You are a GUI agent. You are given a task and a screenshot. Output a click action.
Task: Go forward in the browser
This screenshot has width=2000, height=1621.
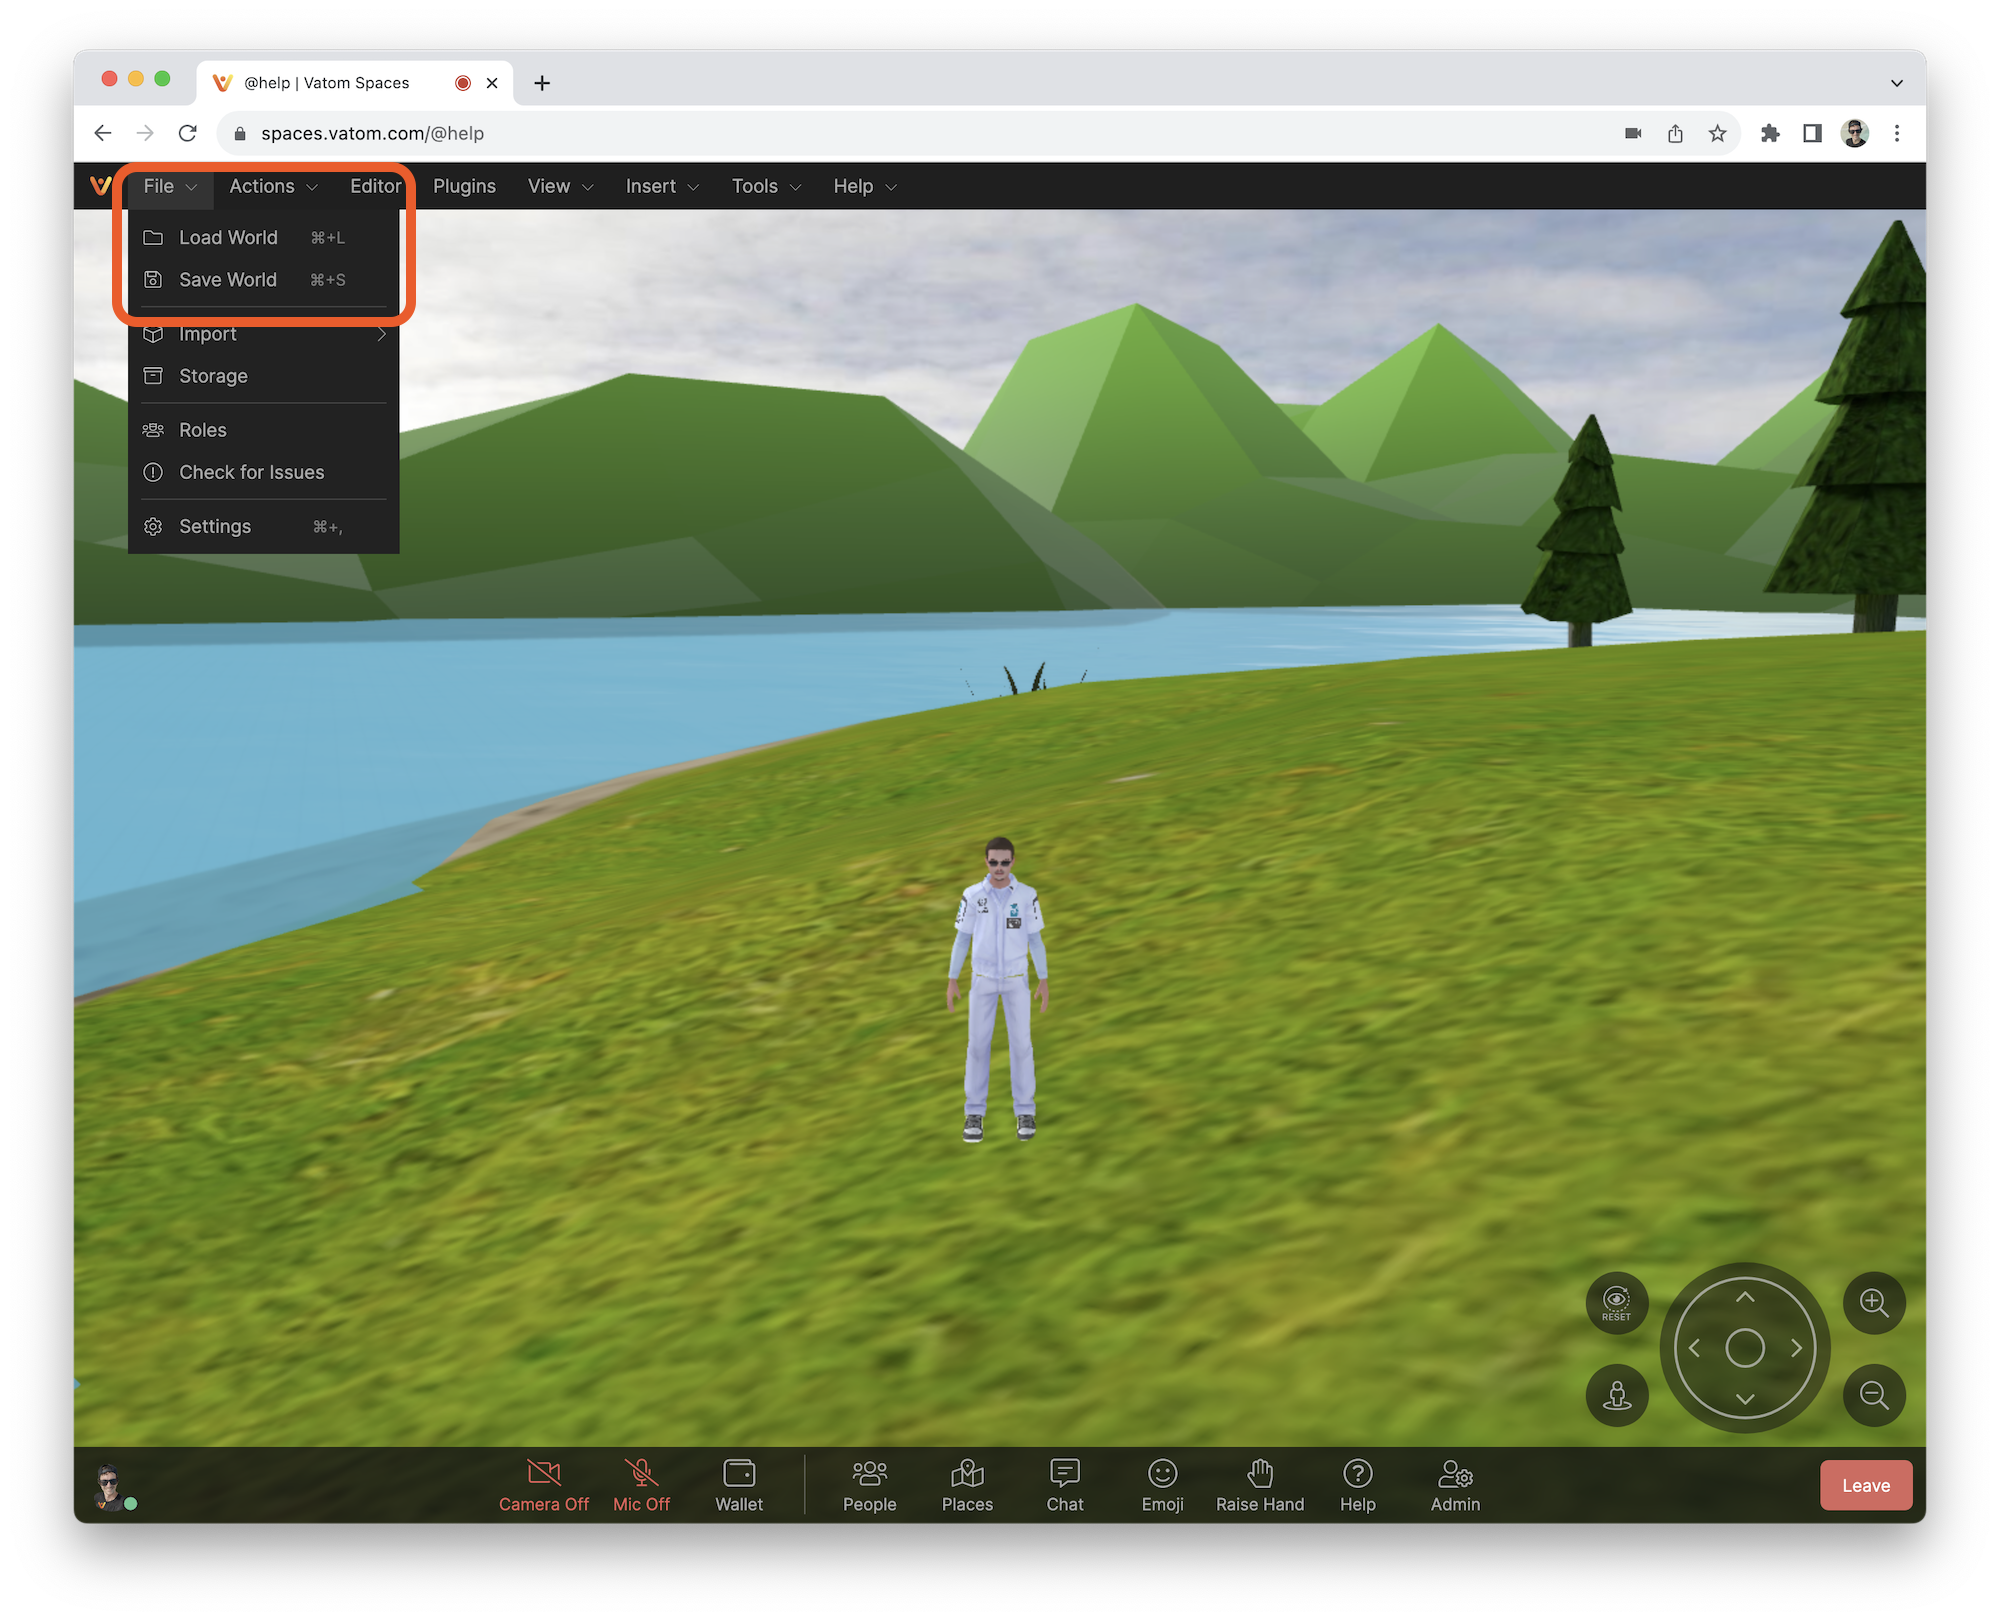145,133
